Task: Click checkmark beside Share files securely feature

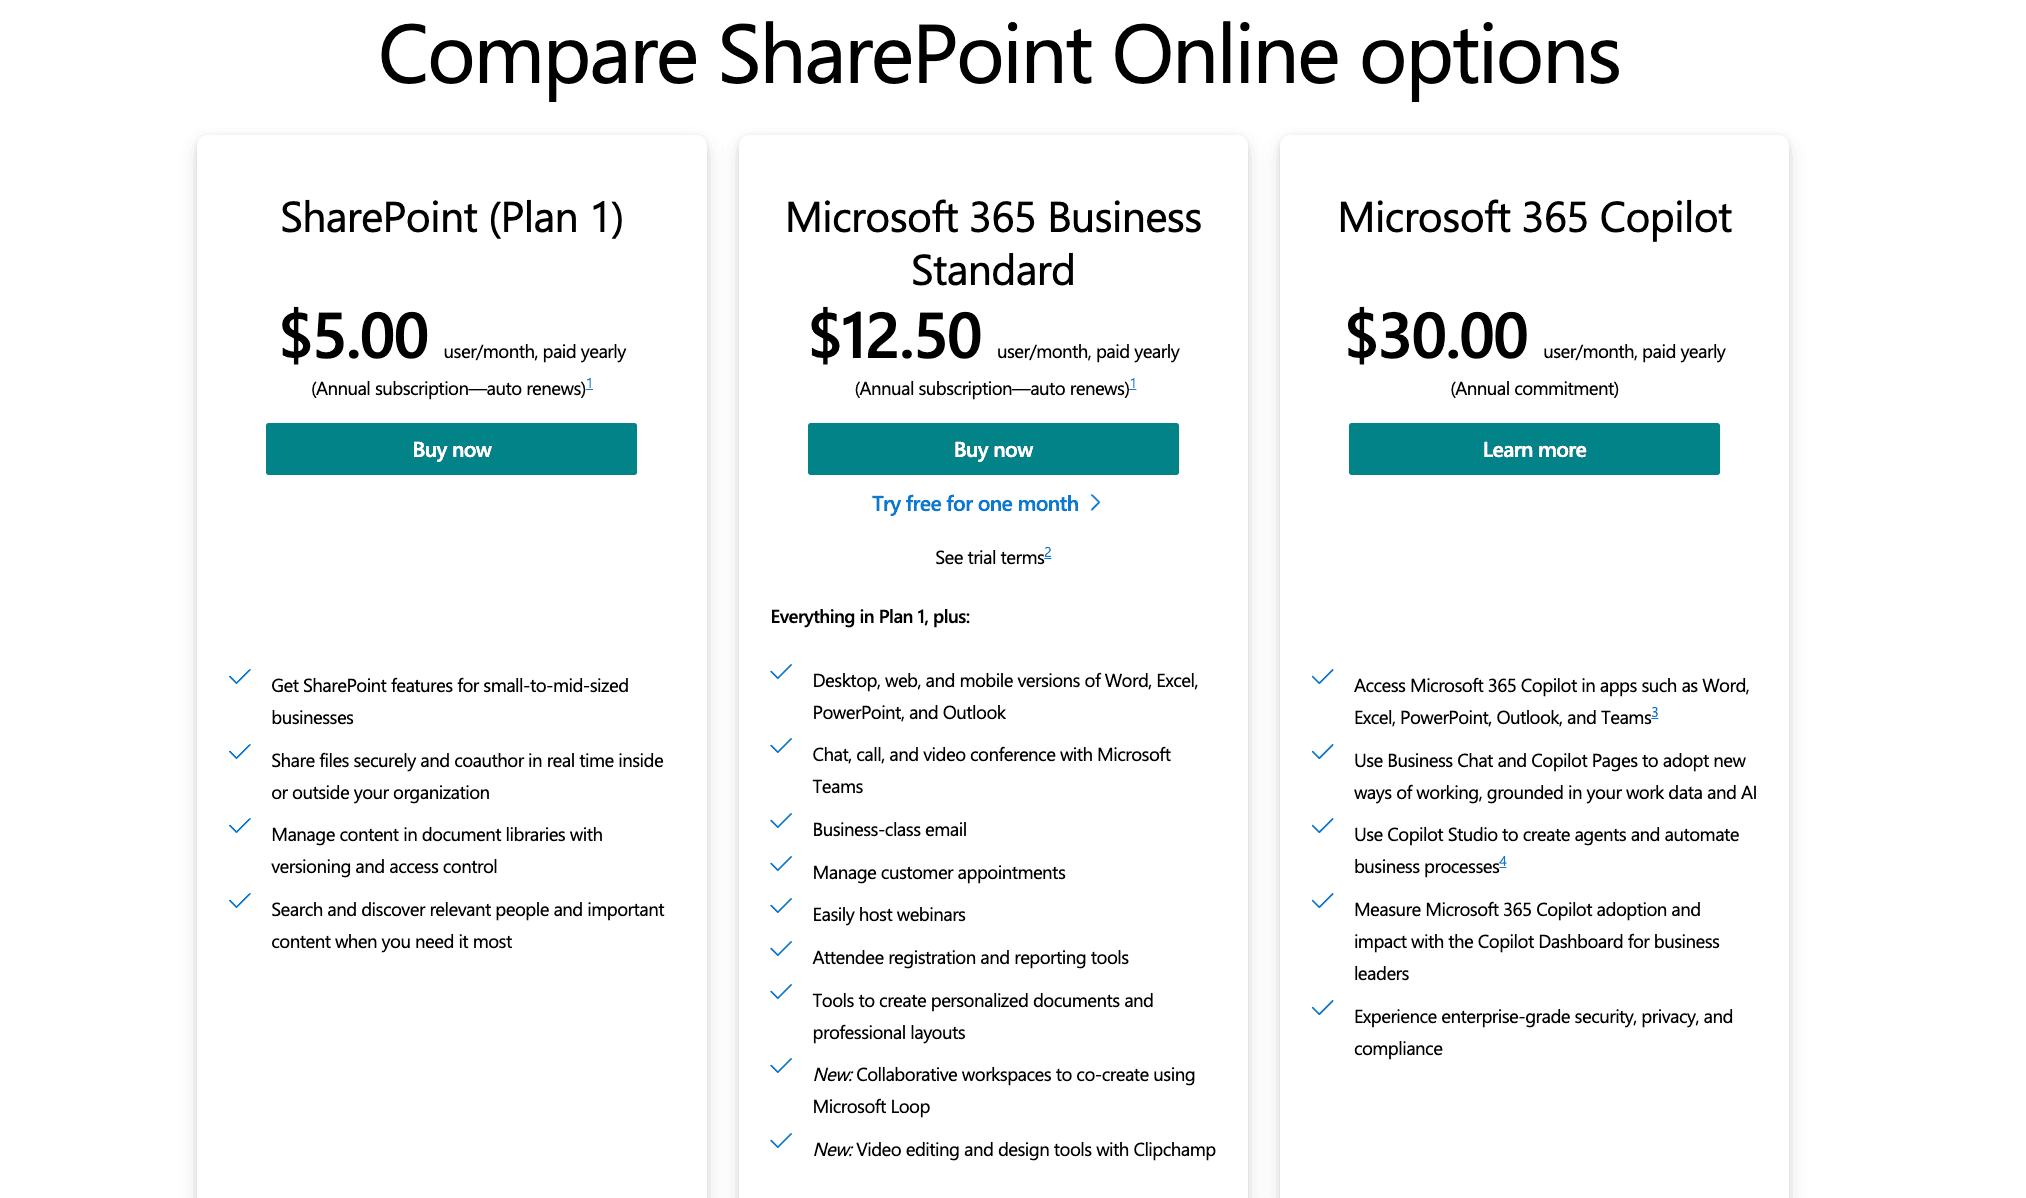Action: click(240, 752)
